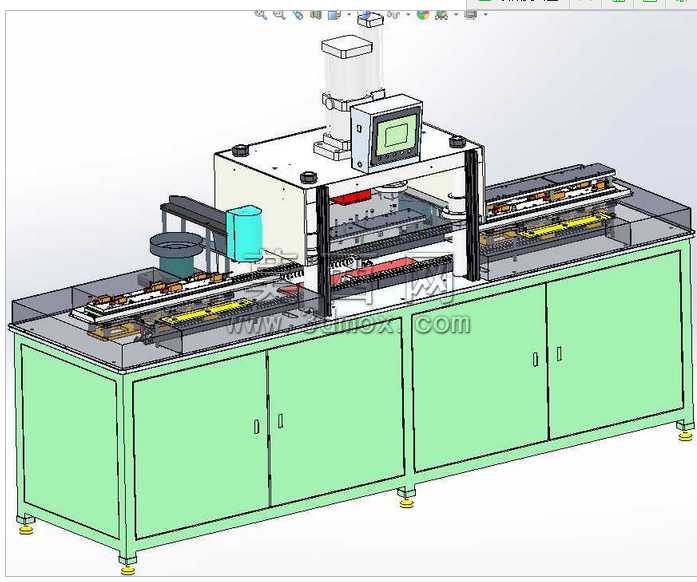Click the Apply Scene icon

click(x=441, y=15)
